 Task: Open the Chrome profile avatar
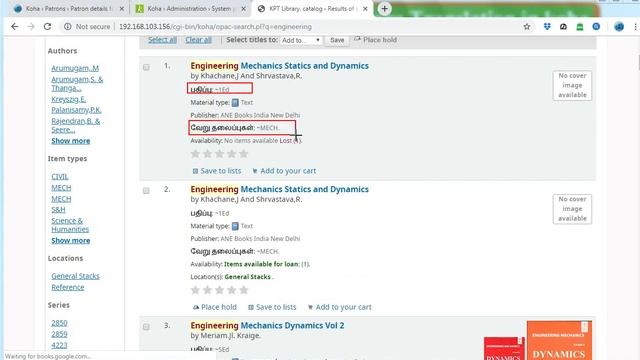(x=619, y=27)
